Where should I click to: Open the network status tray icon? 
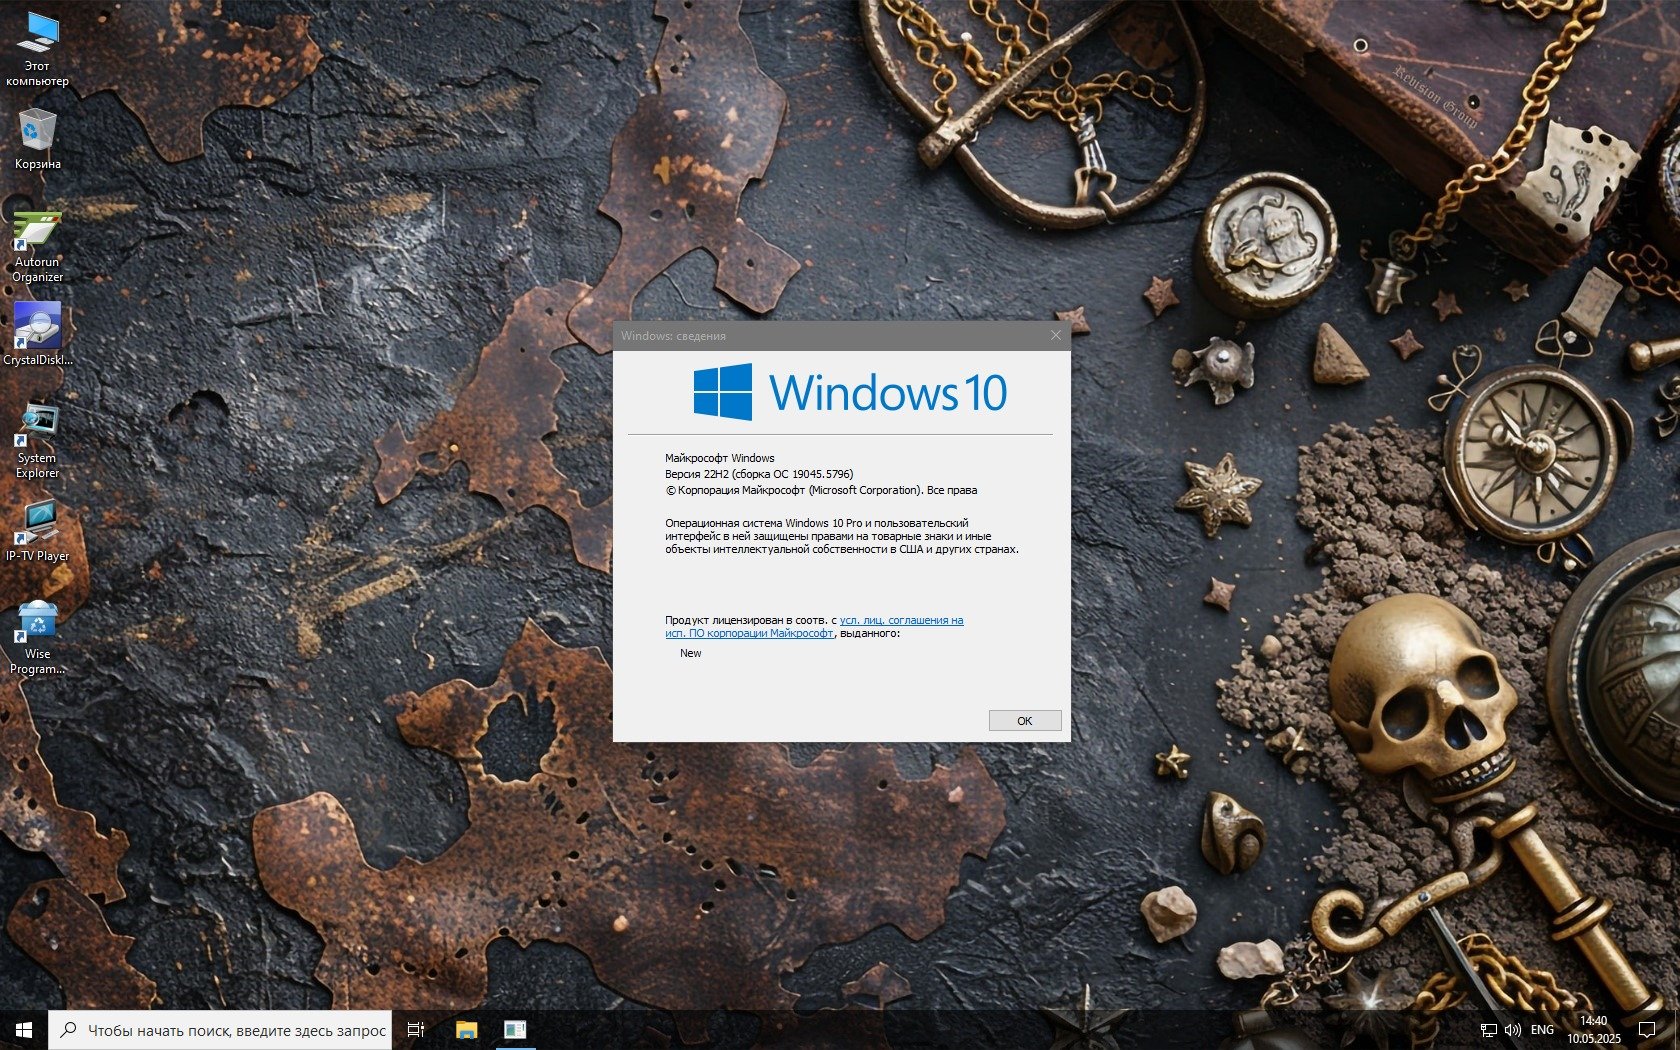[1488, 1030]
